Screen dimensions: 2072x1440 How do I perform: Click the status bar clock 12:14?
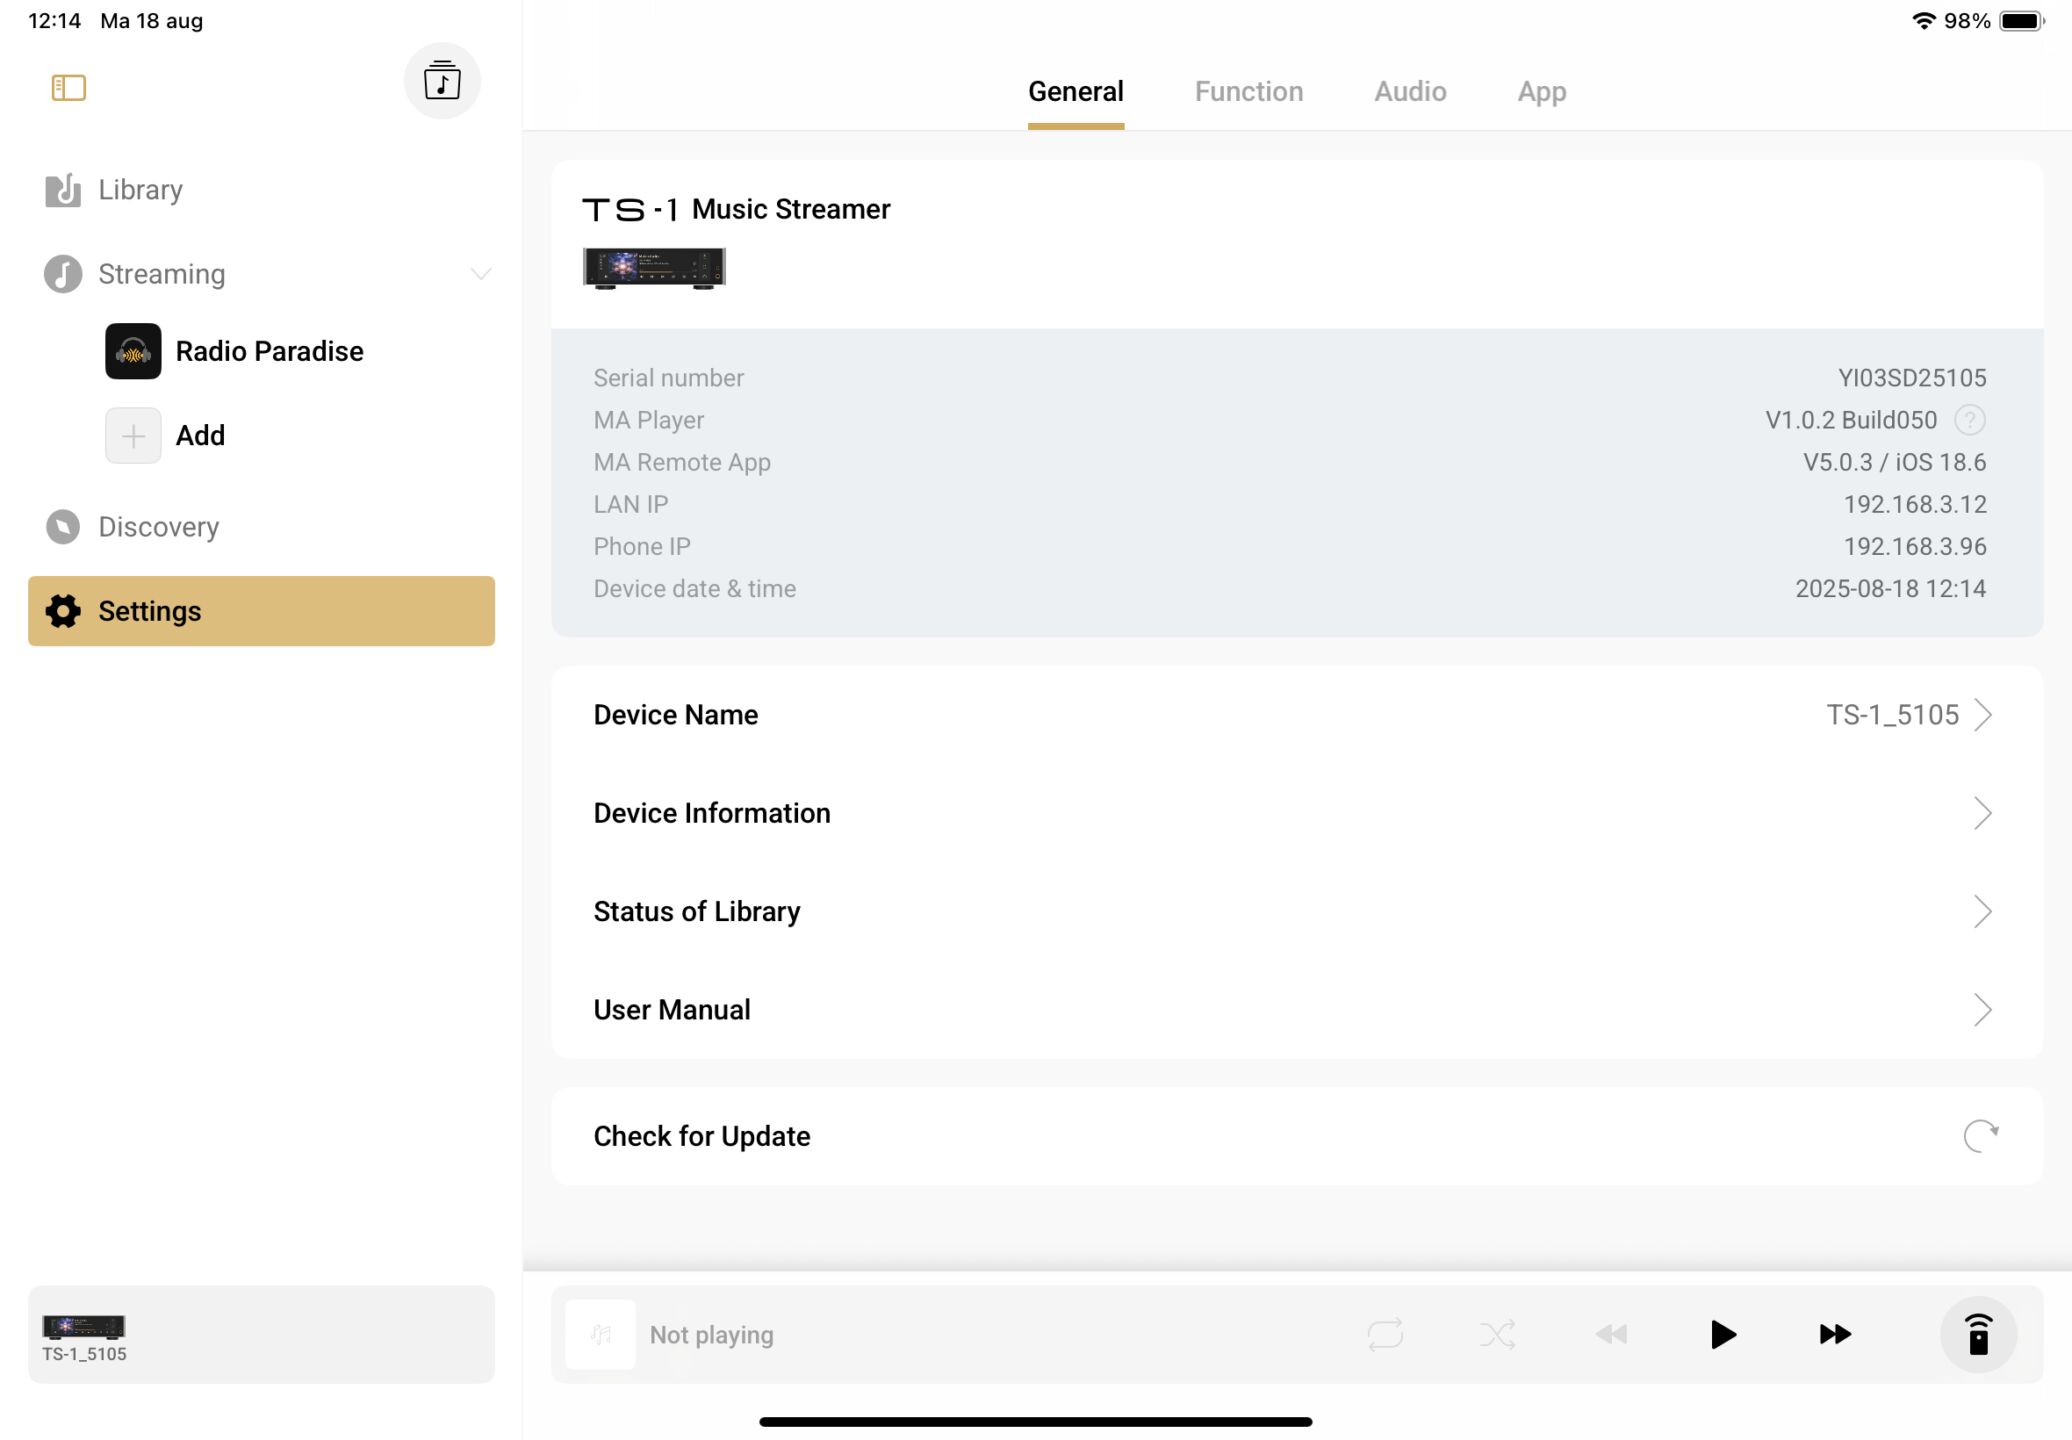[54, 21]
